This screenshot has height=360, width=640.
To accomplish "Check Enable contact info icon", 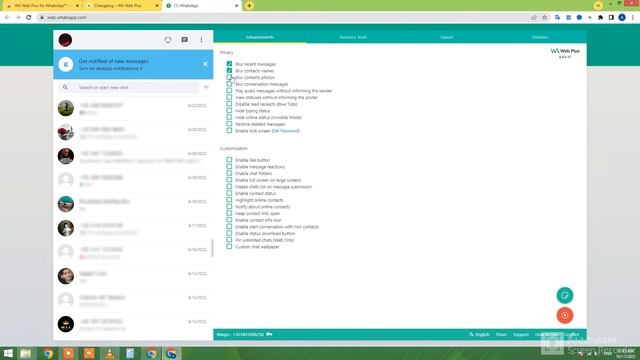I will point(229,220).
